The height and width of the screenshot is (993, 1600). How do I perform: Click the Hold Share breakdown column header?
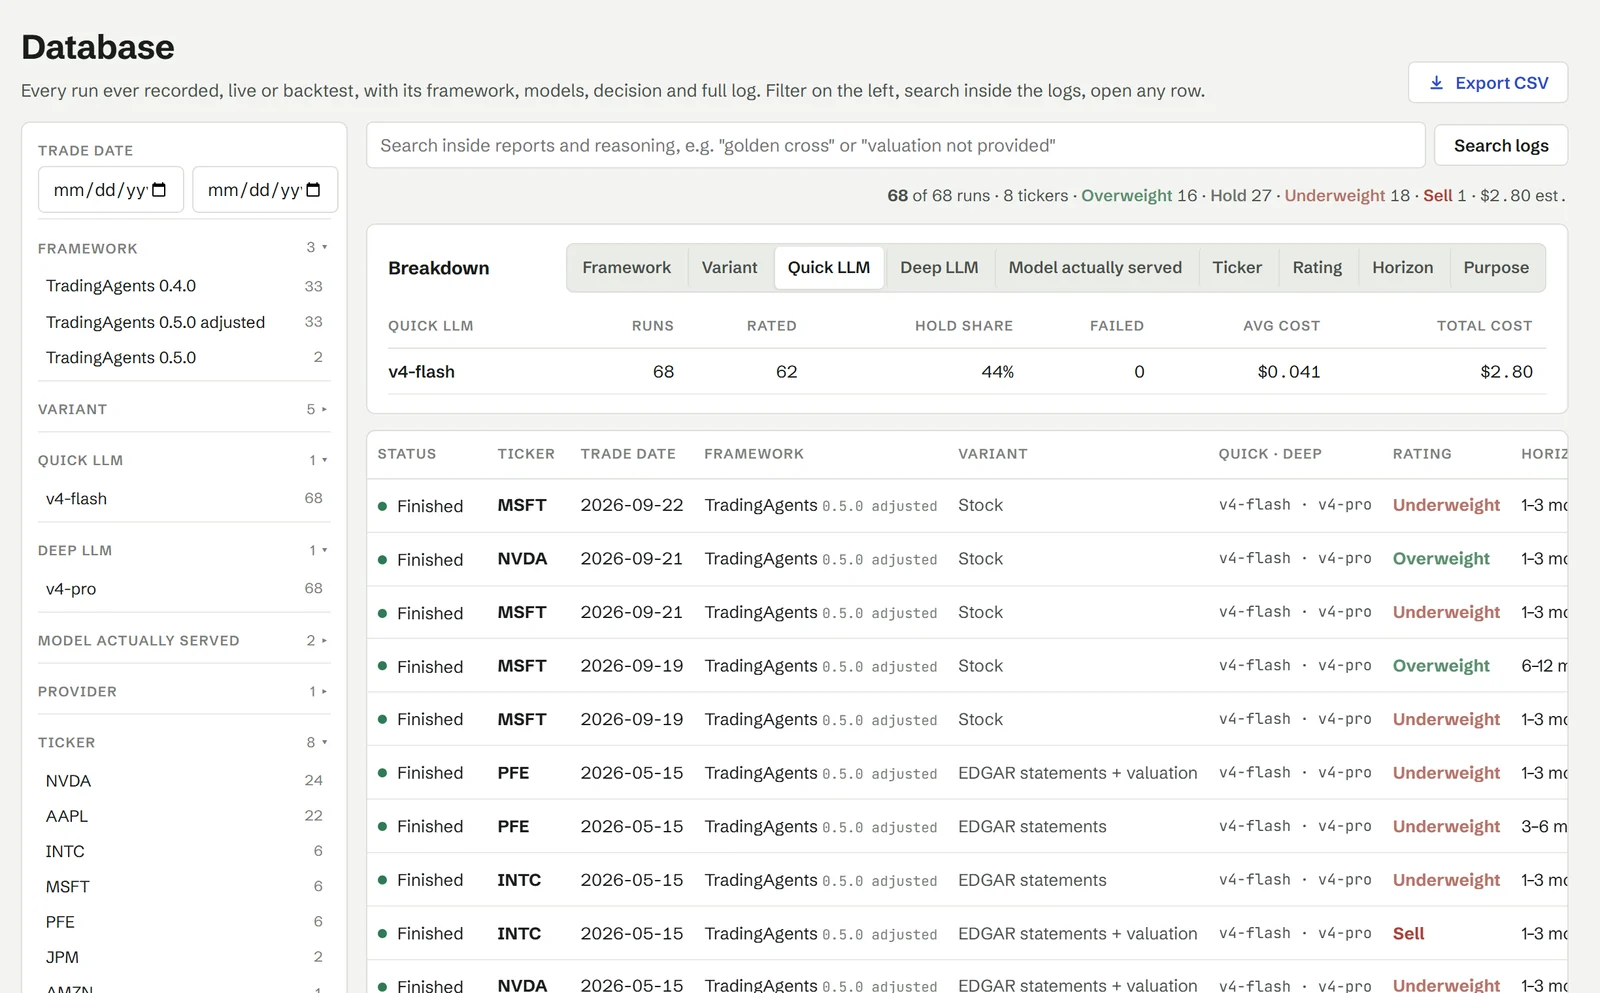(x=964, y=326)
